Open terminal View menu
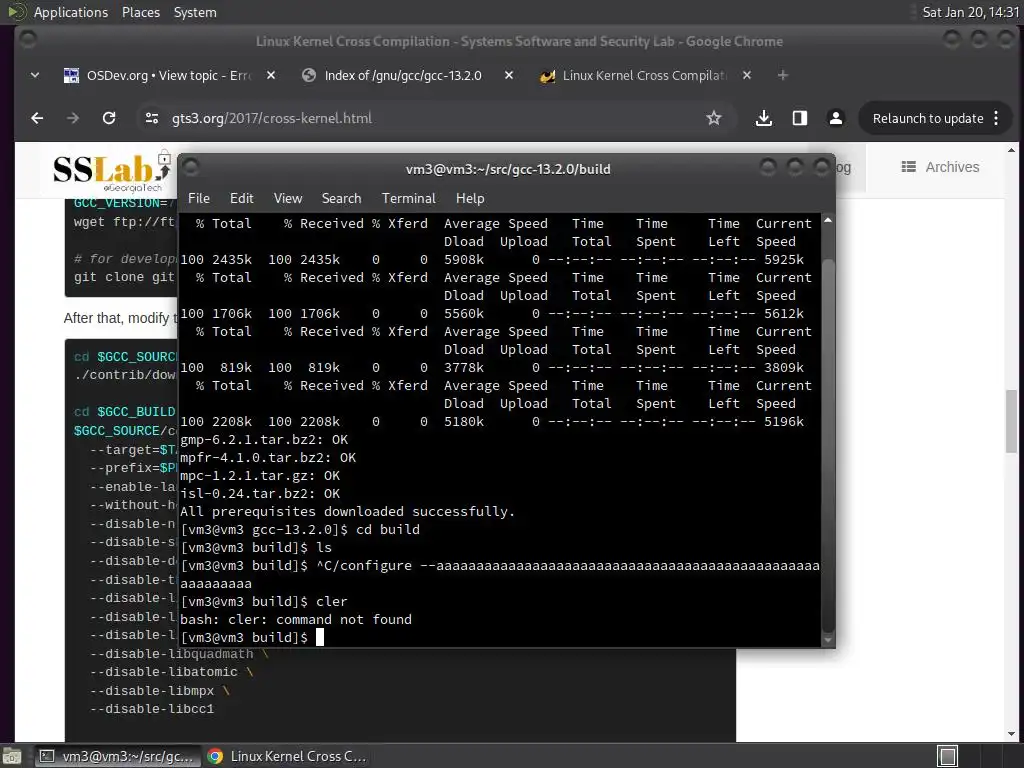 (287, 199)
